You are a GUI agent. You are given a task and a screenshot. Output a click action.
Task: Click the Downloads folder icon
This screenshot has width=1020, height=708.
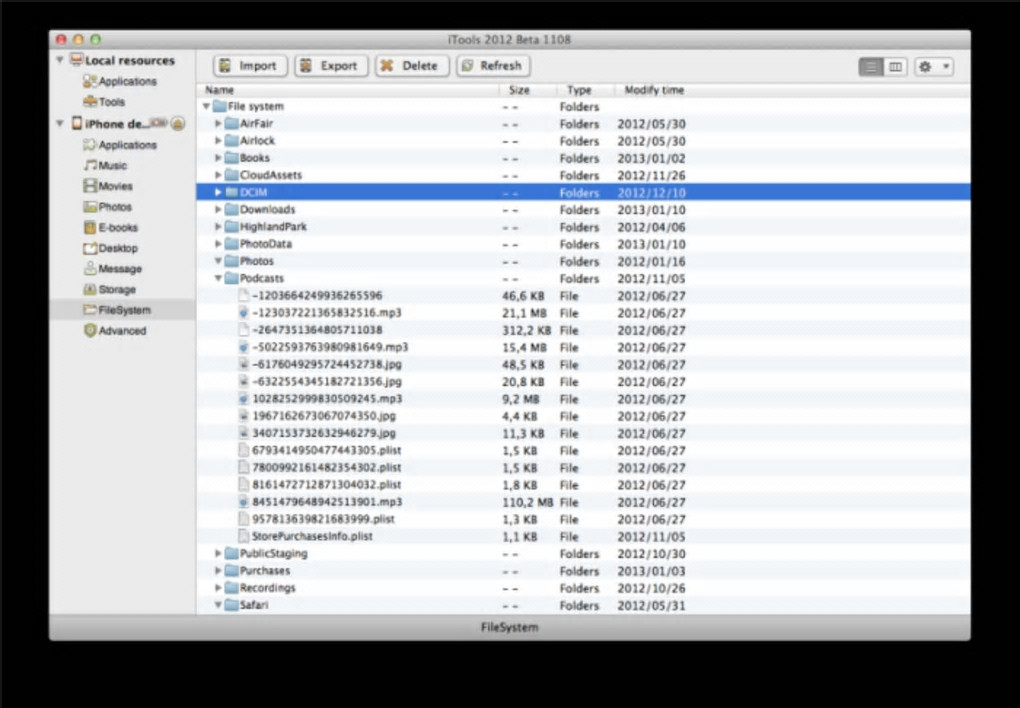coord(231,210)
